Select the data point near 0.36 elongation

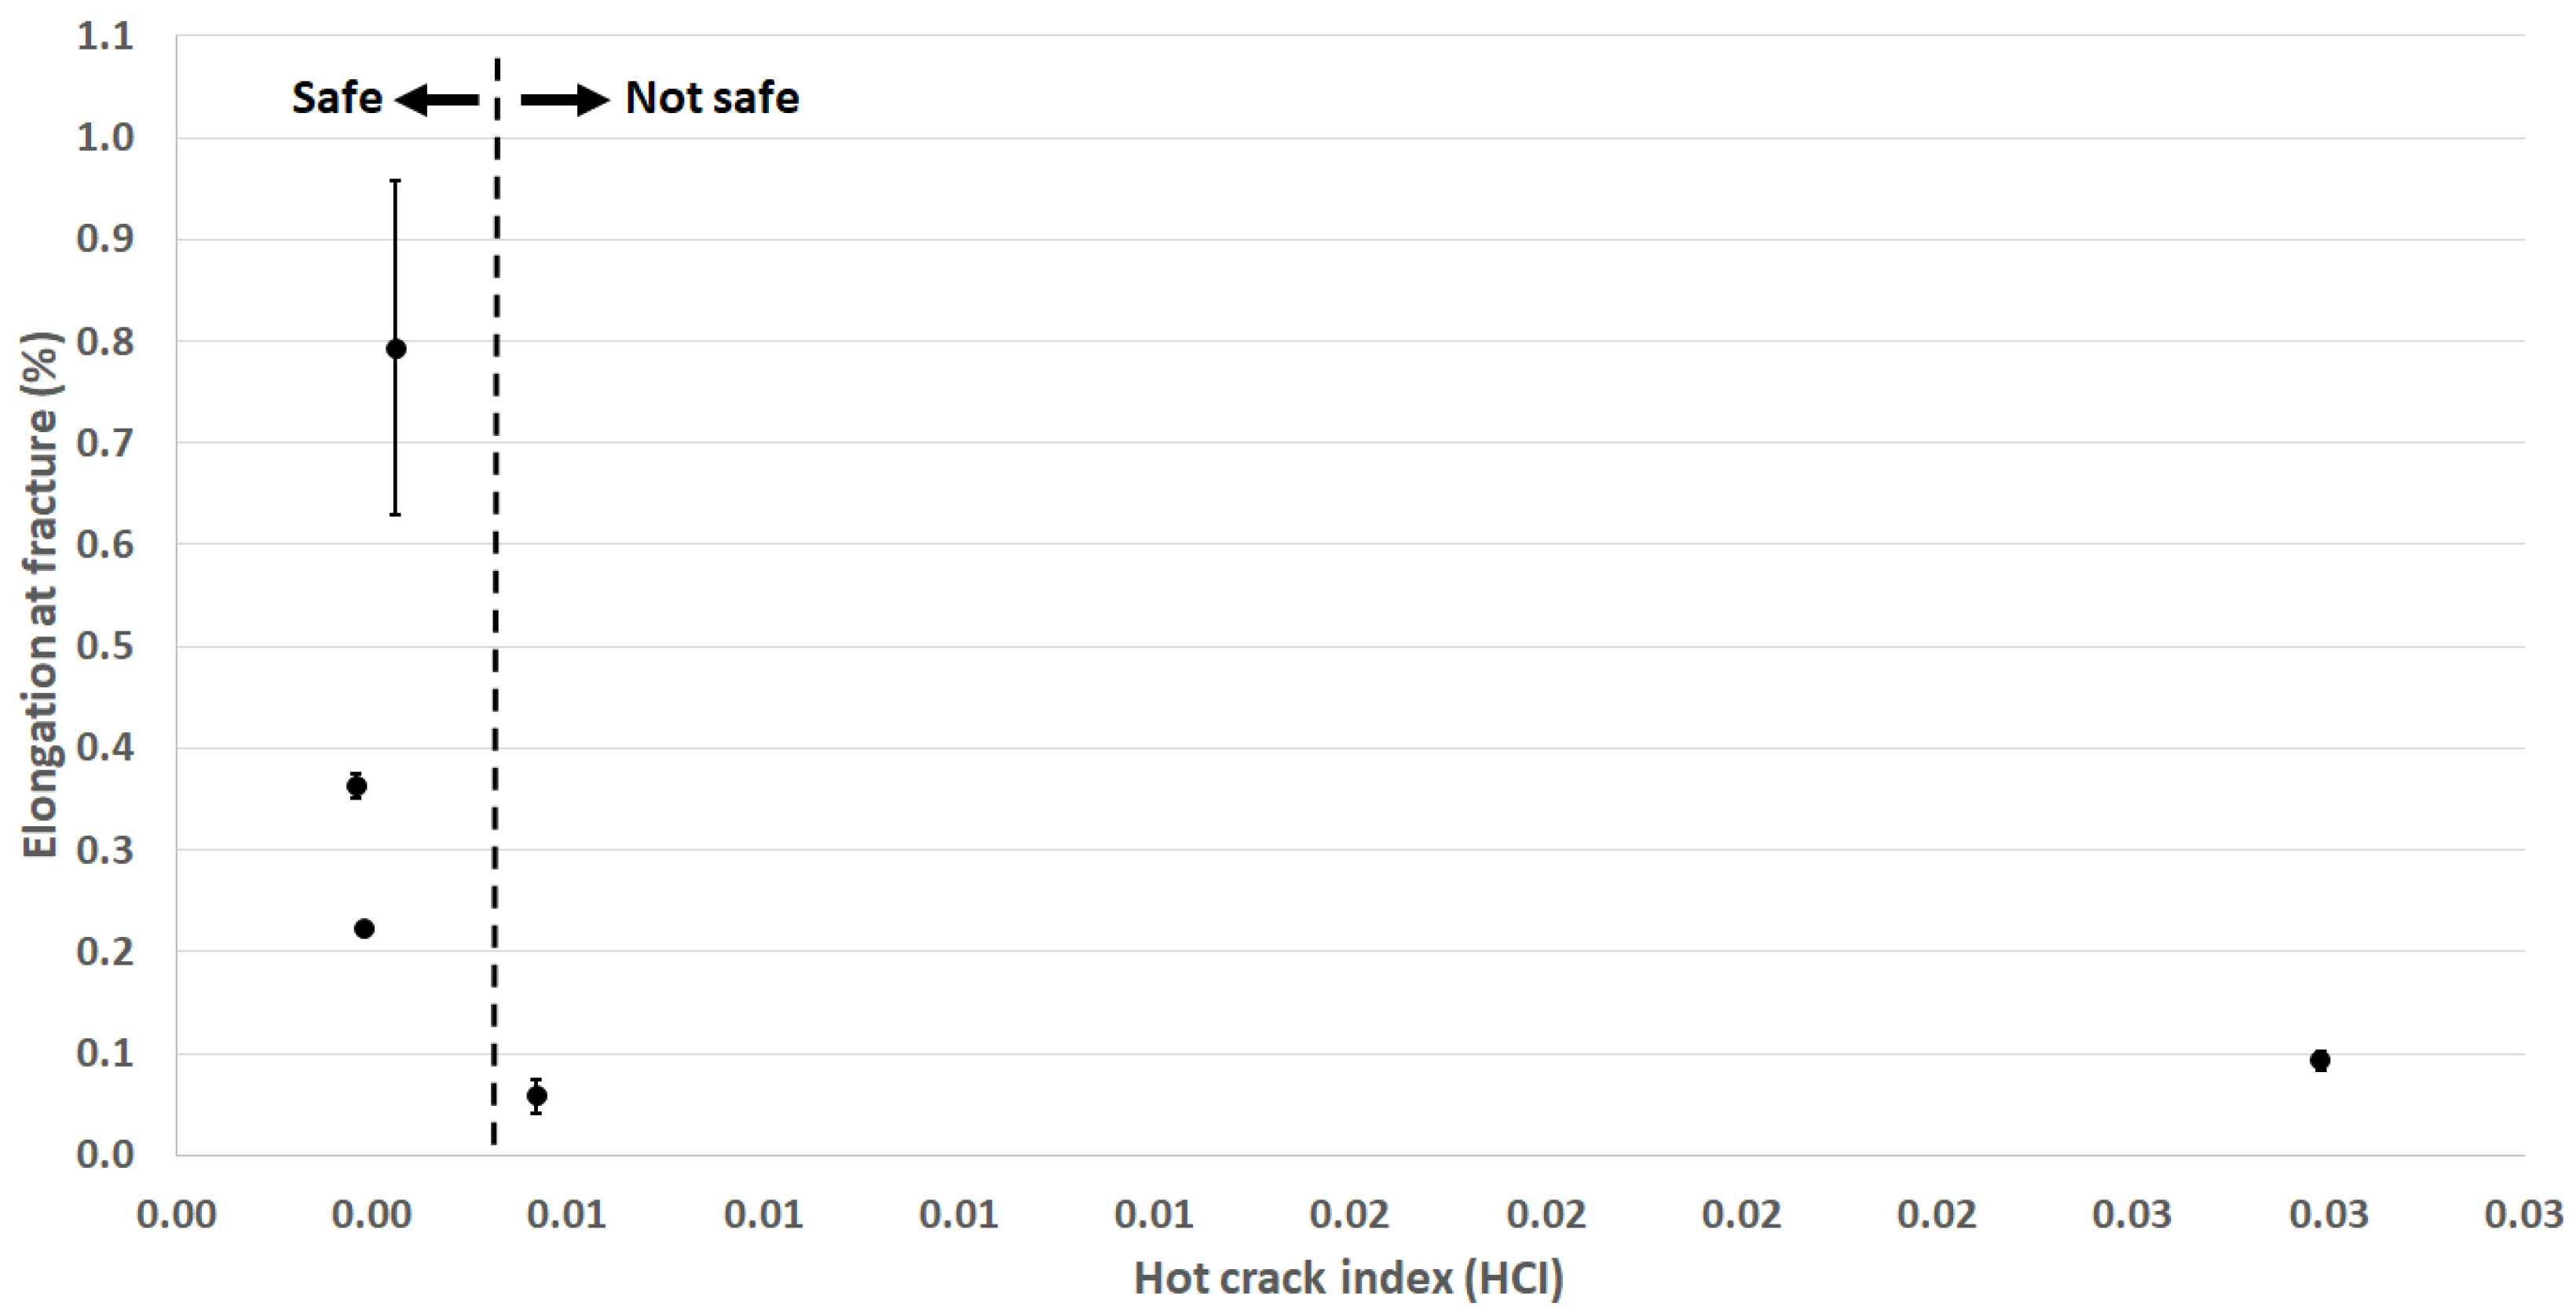pos(356,786)
